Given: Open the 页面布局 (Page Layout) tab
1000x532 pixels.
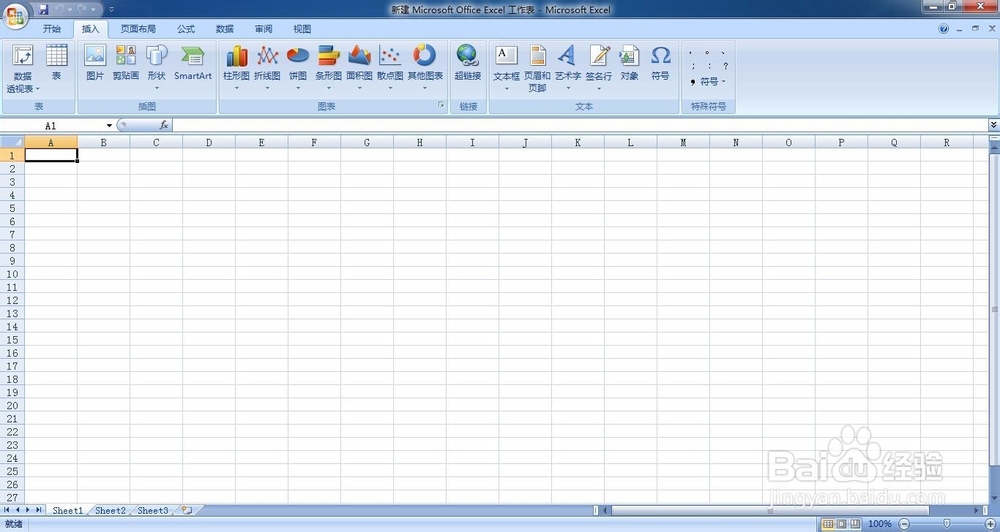Looking at the screenshot, I should point(138,29).
